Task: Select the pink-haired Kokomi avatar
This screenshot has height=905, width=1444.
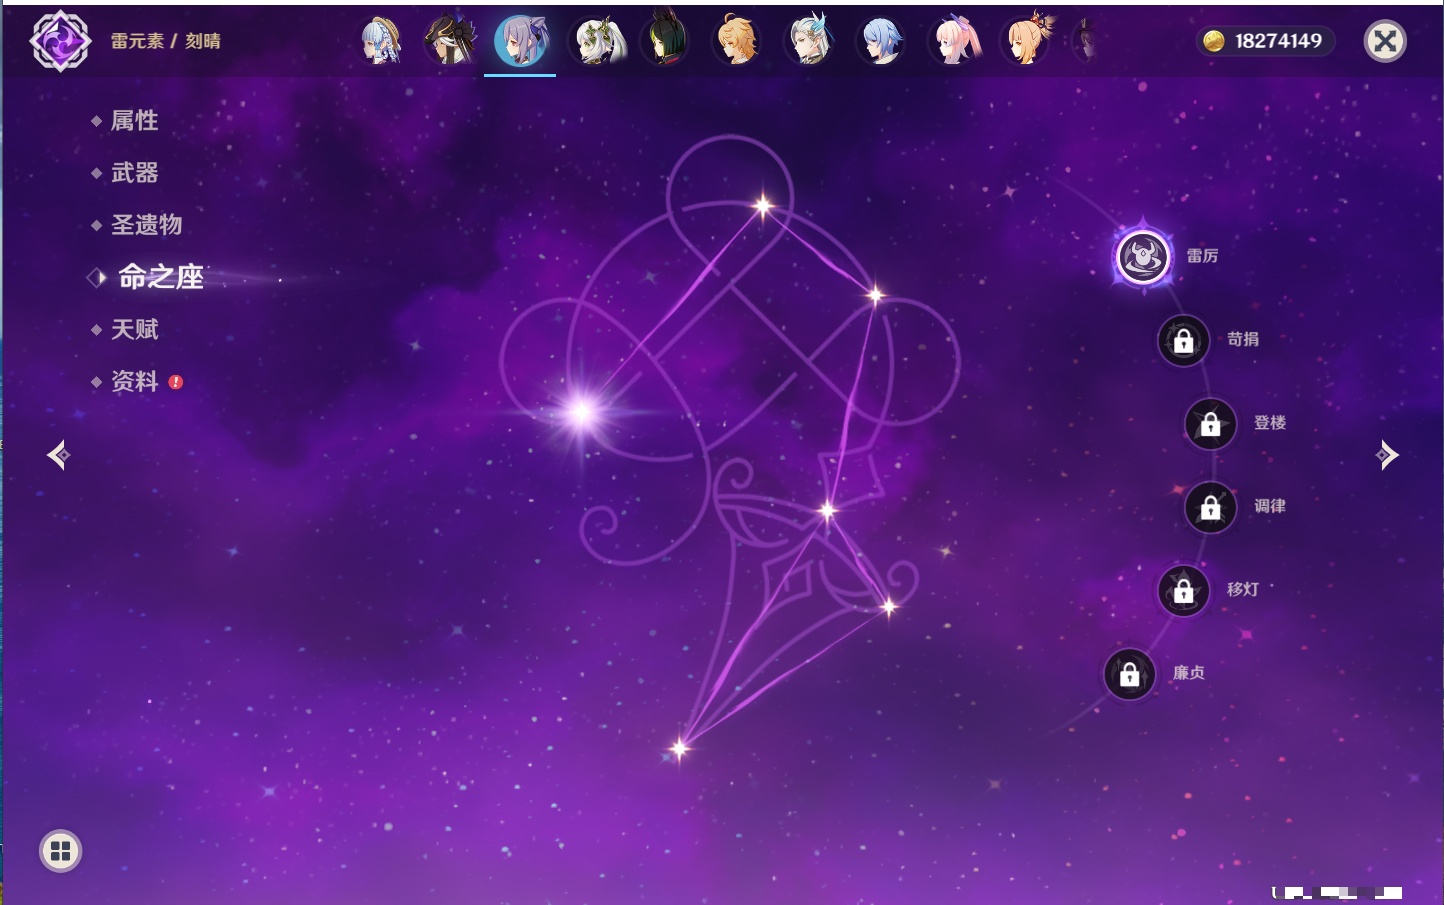Action: click(954, 41)
